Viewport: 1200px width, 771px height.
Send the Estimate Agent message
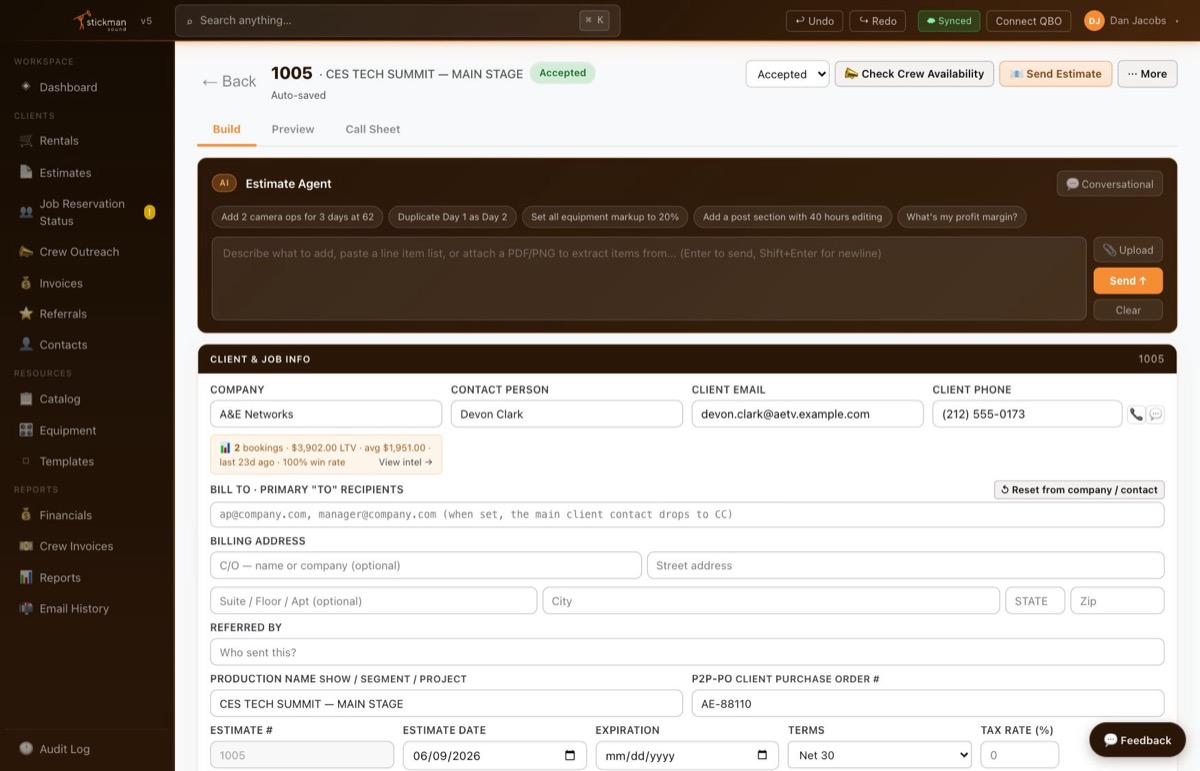point(1128,281)
